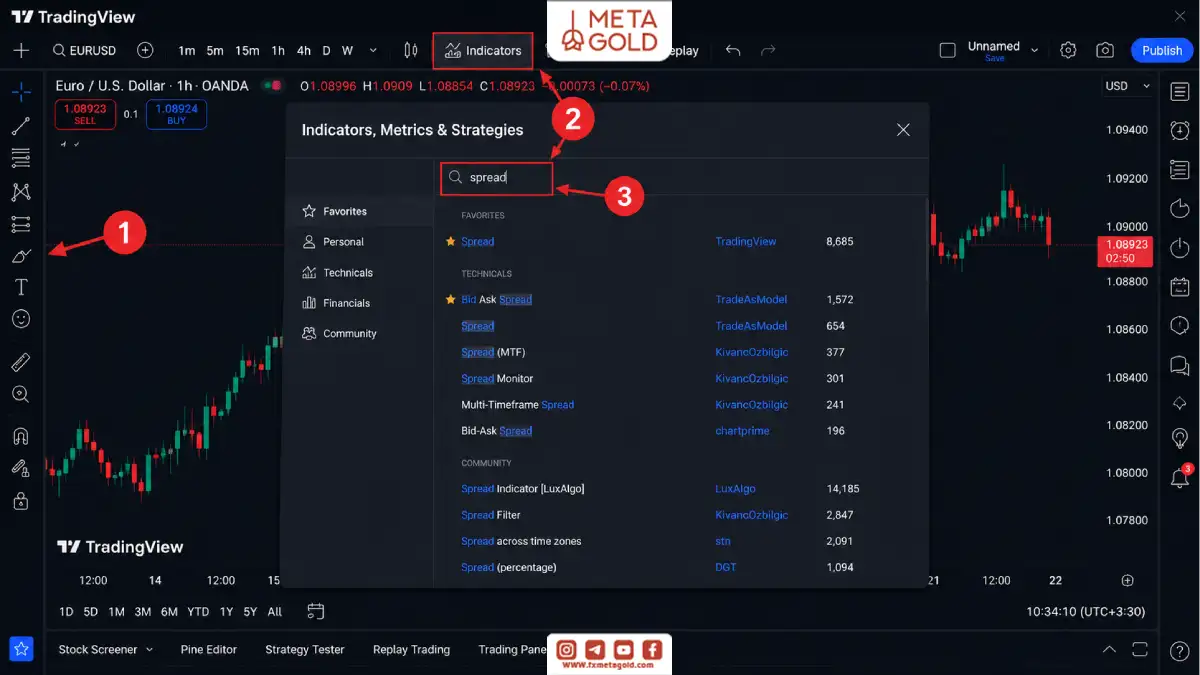1200x675 pixels.
Task: Select the brush drawing tool
Action: tap(21, 256)
